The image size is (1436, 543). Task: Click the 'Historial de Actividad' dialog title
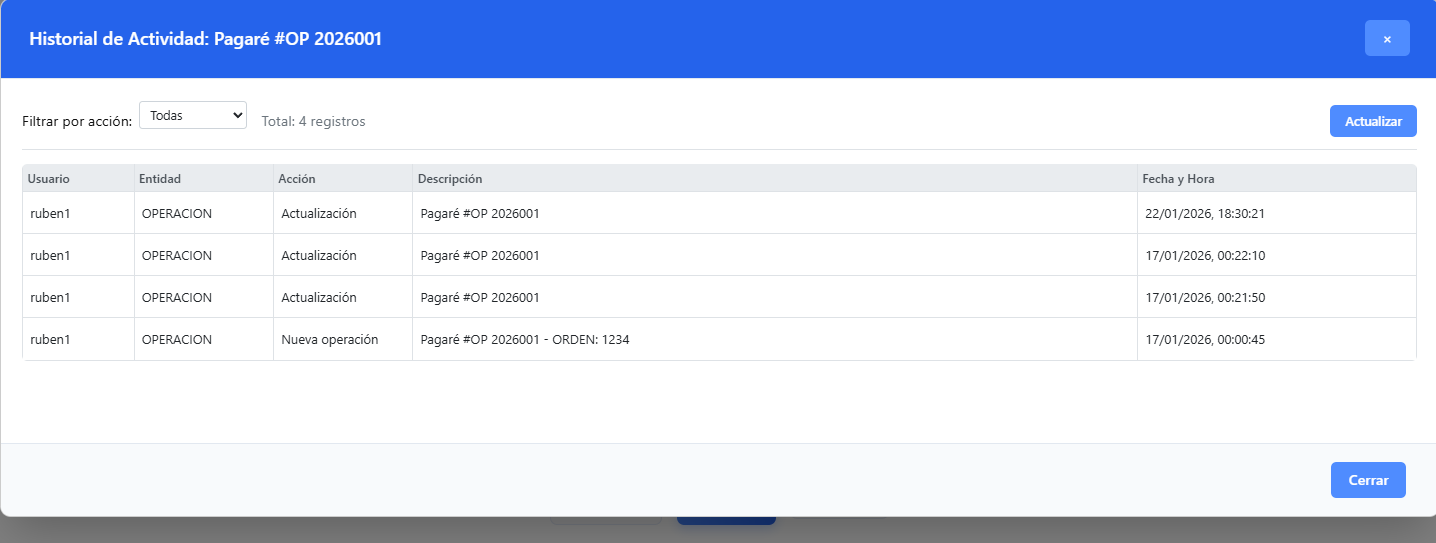click(x=205, y=39)
